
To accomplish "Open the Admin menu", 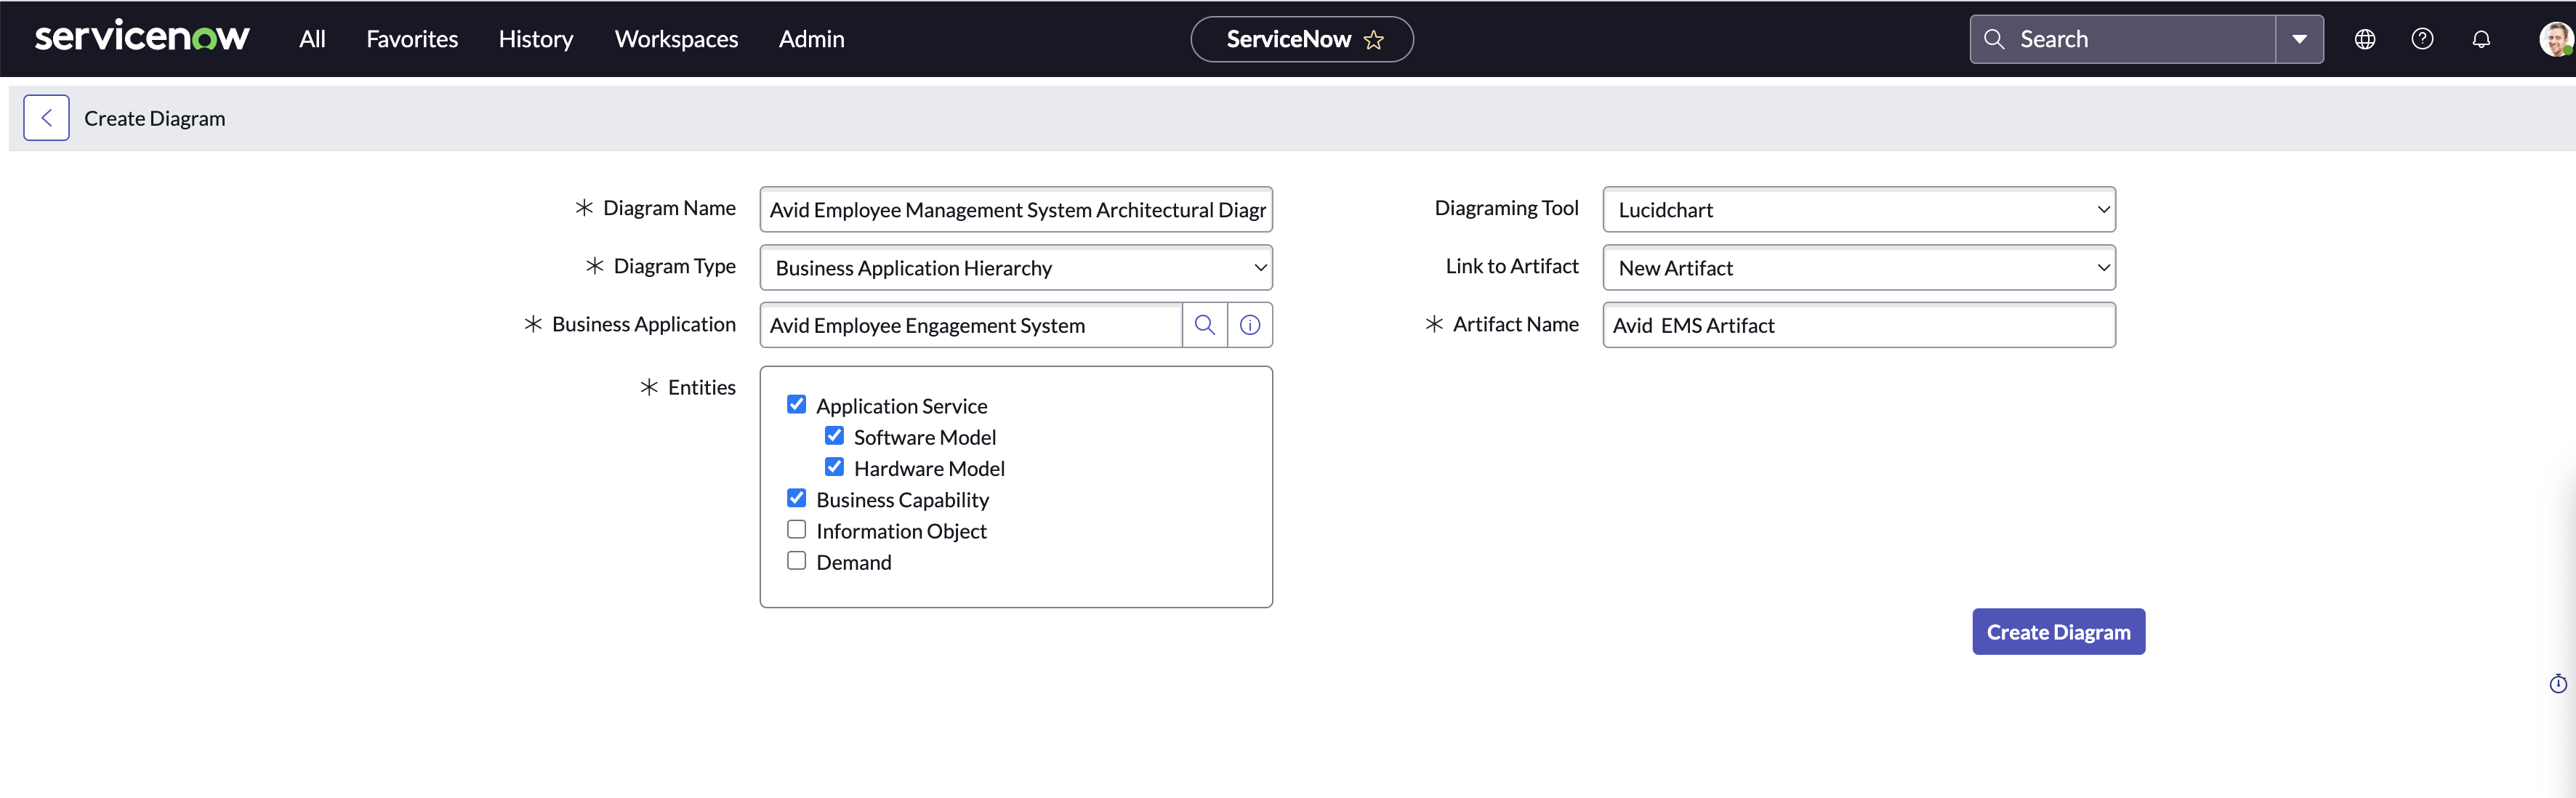I will [811, 39].
